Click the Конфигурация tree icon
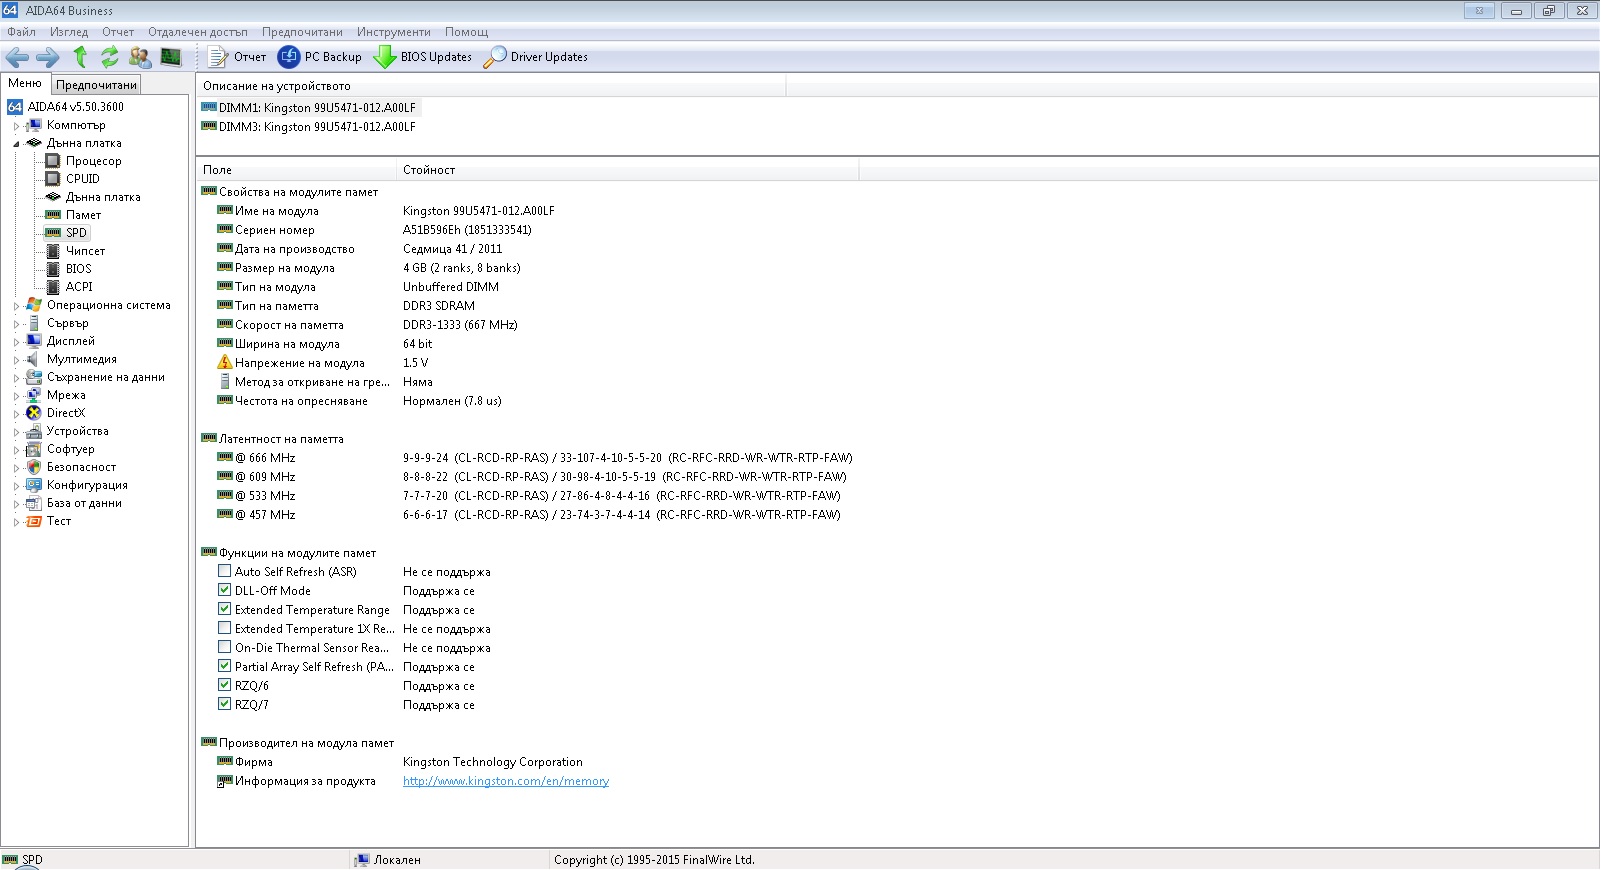The width and height of the screenshot is (1601, 870). point(34,485)
